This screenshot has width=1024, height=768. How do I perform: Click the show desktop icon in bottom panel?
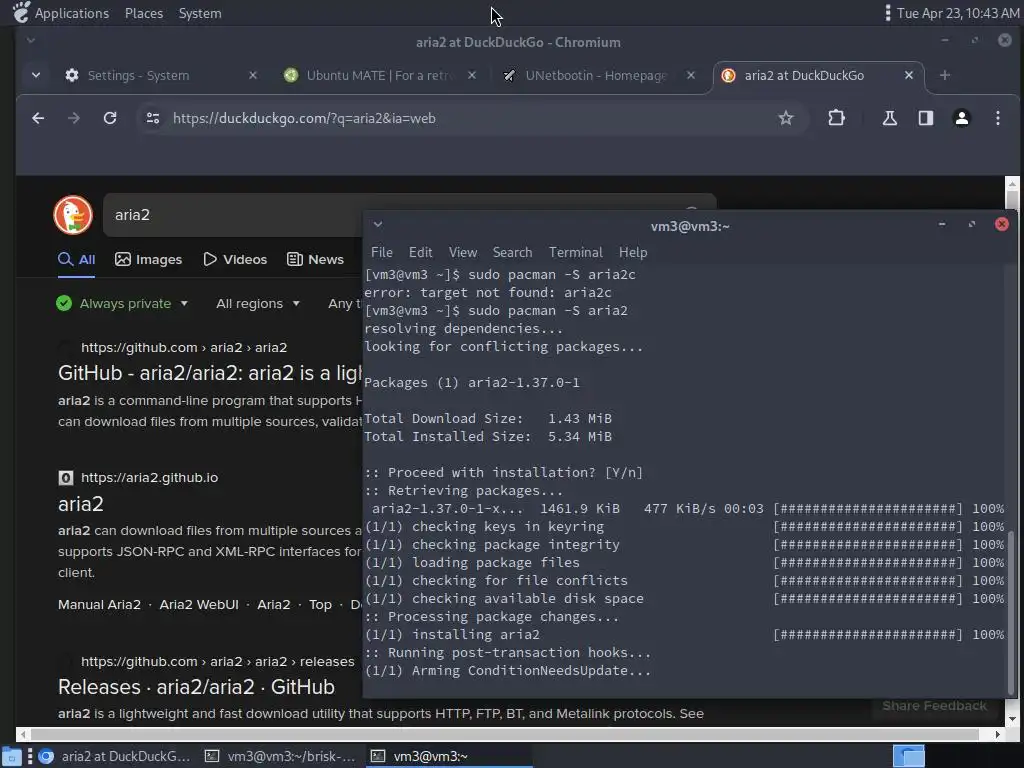click(12, 756)
